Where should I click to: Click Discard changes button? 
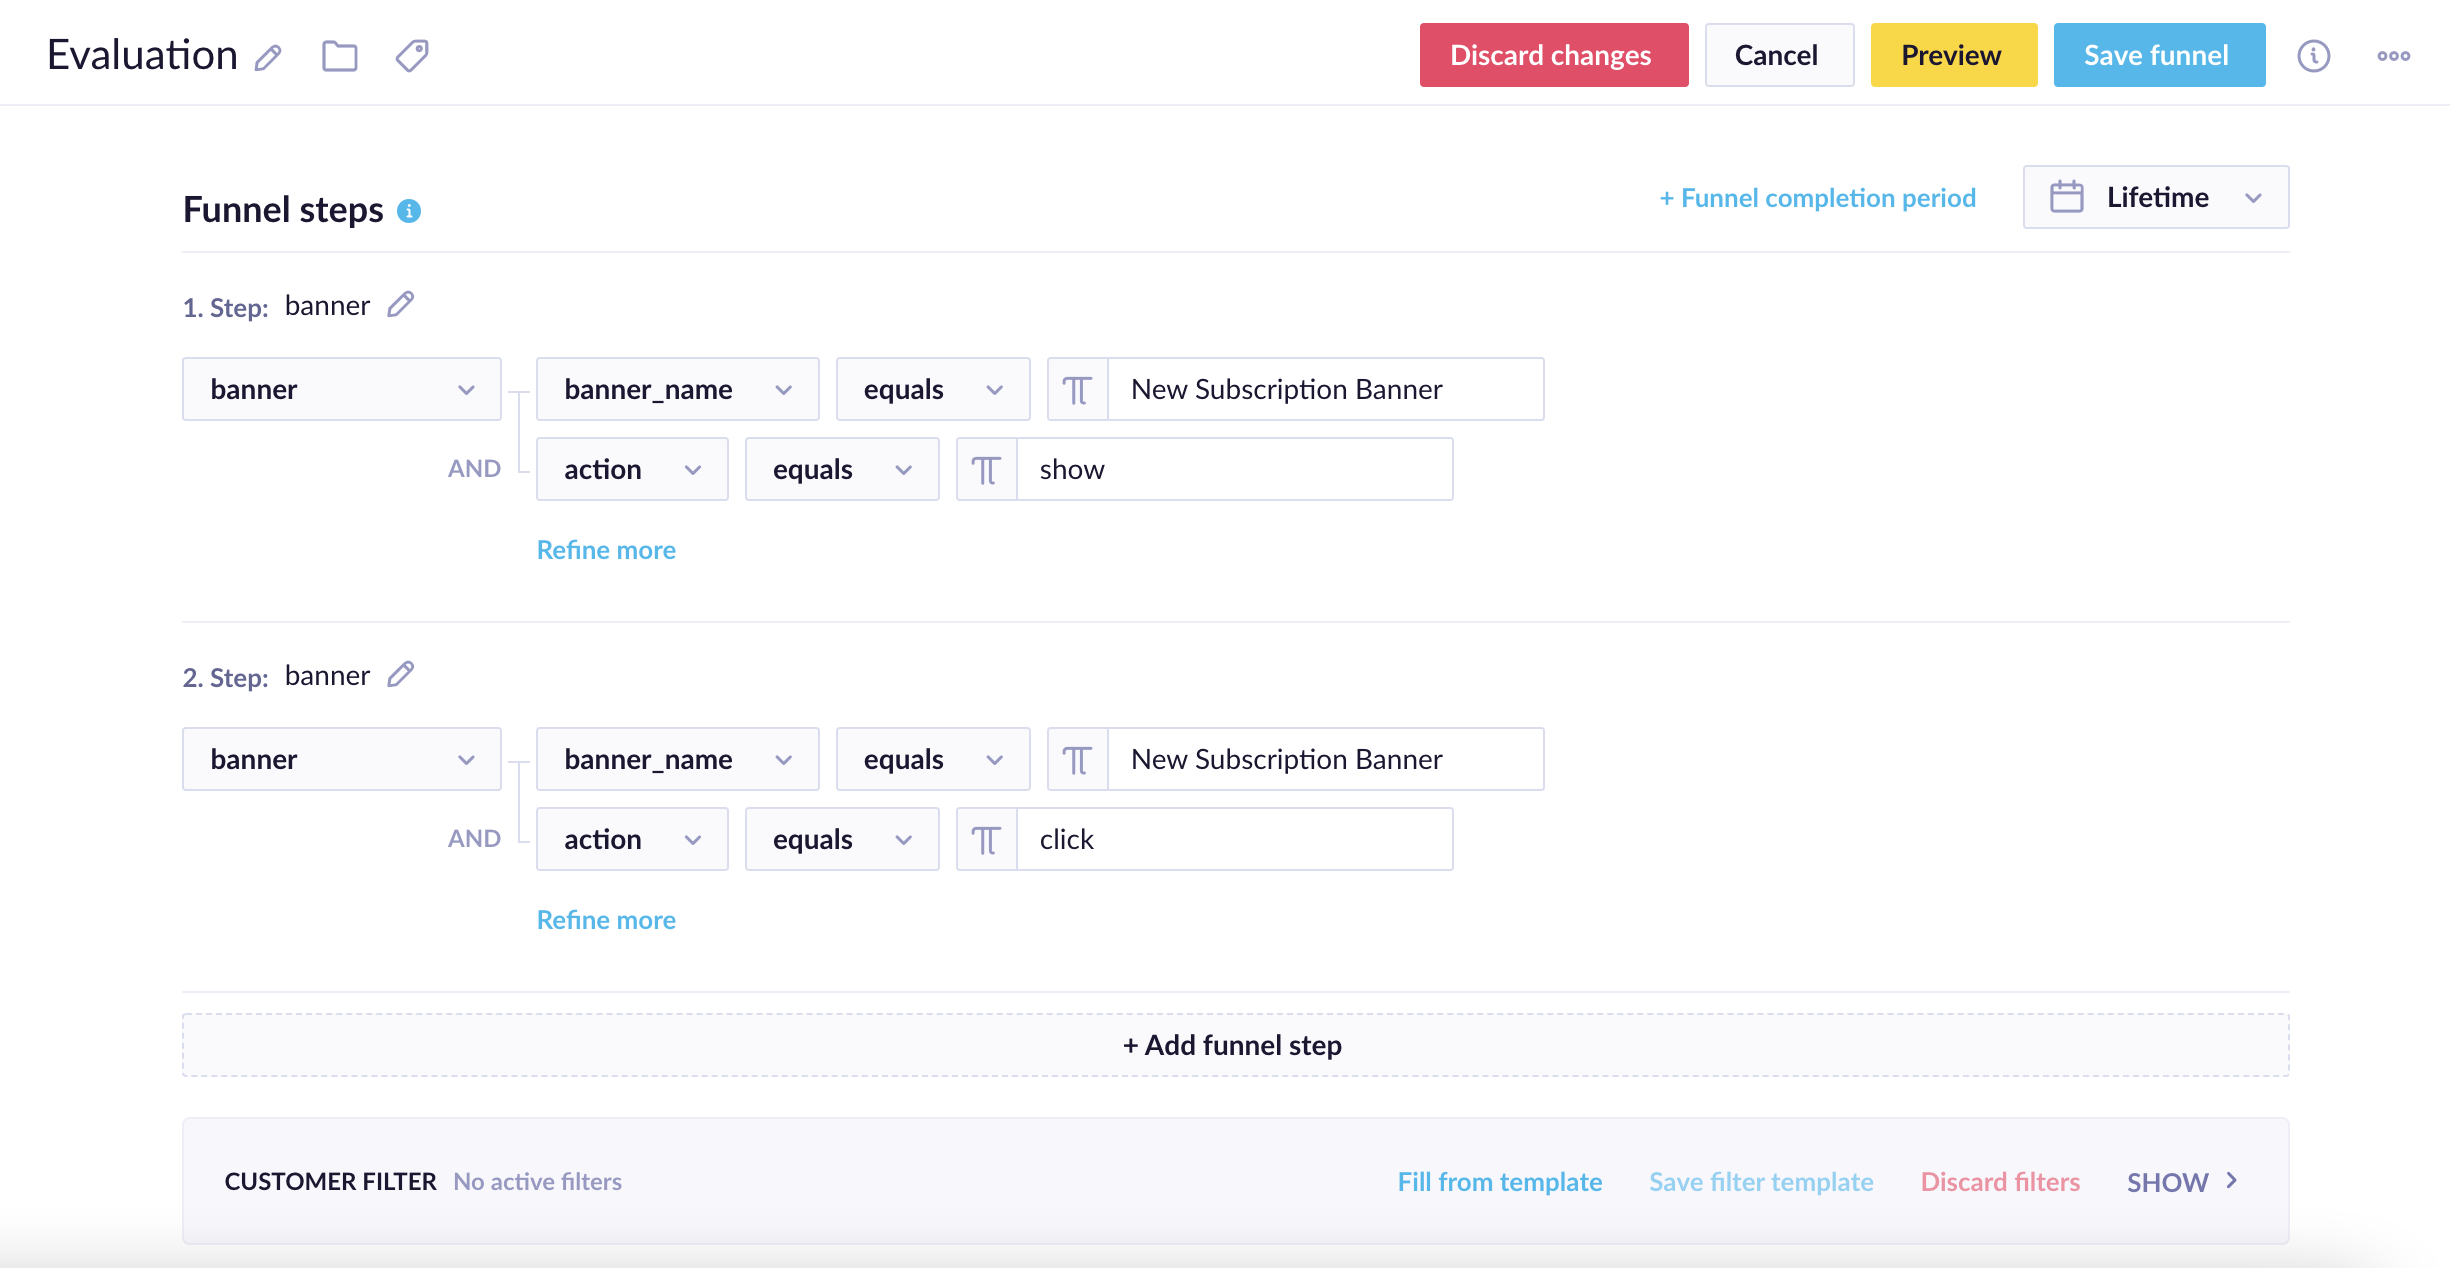1553,56
